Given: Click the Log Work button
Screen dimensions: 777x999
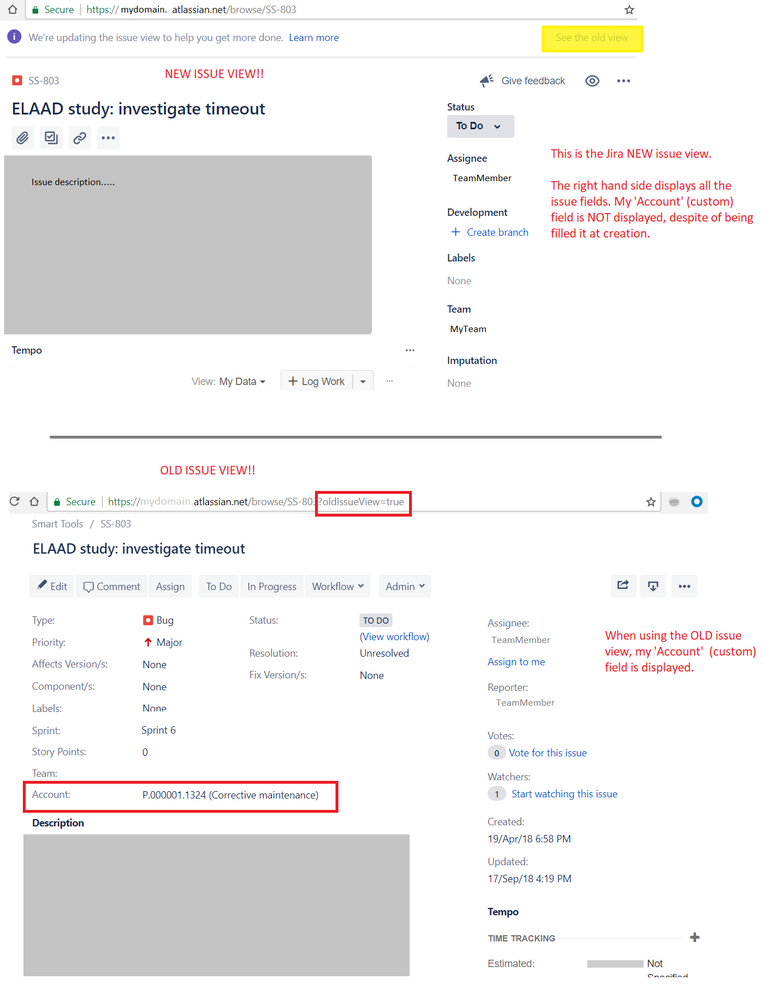Looking at the screenshot, I should 317,381.
